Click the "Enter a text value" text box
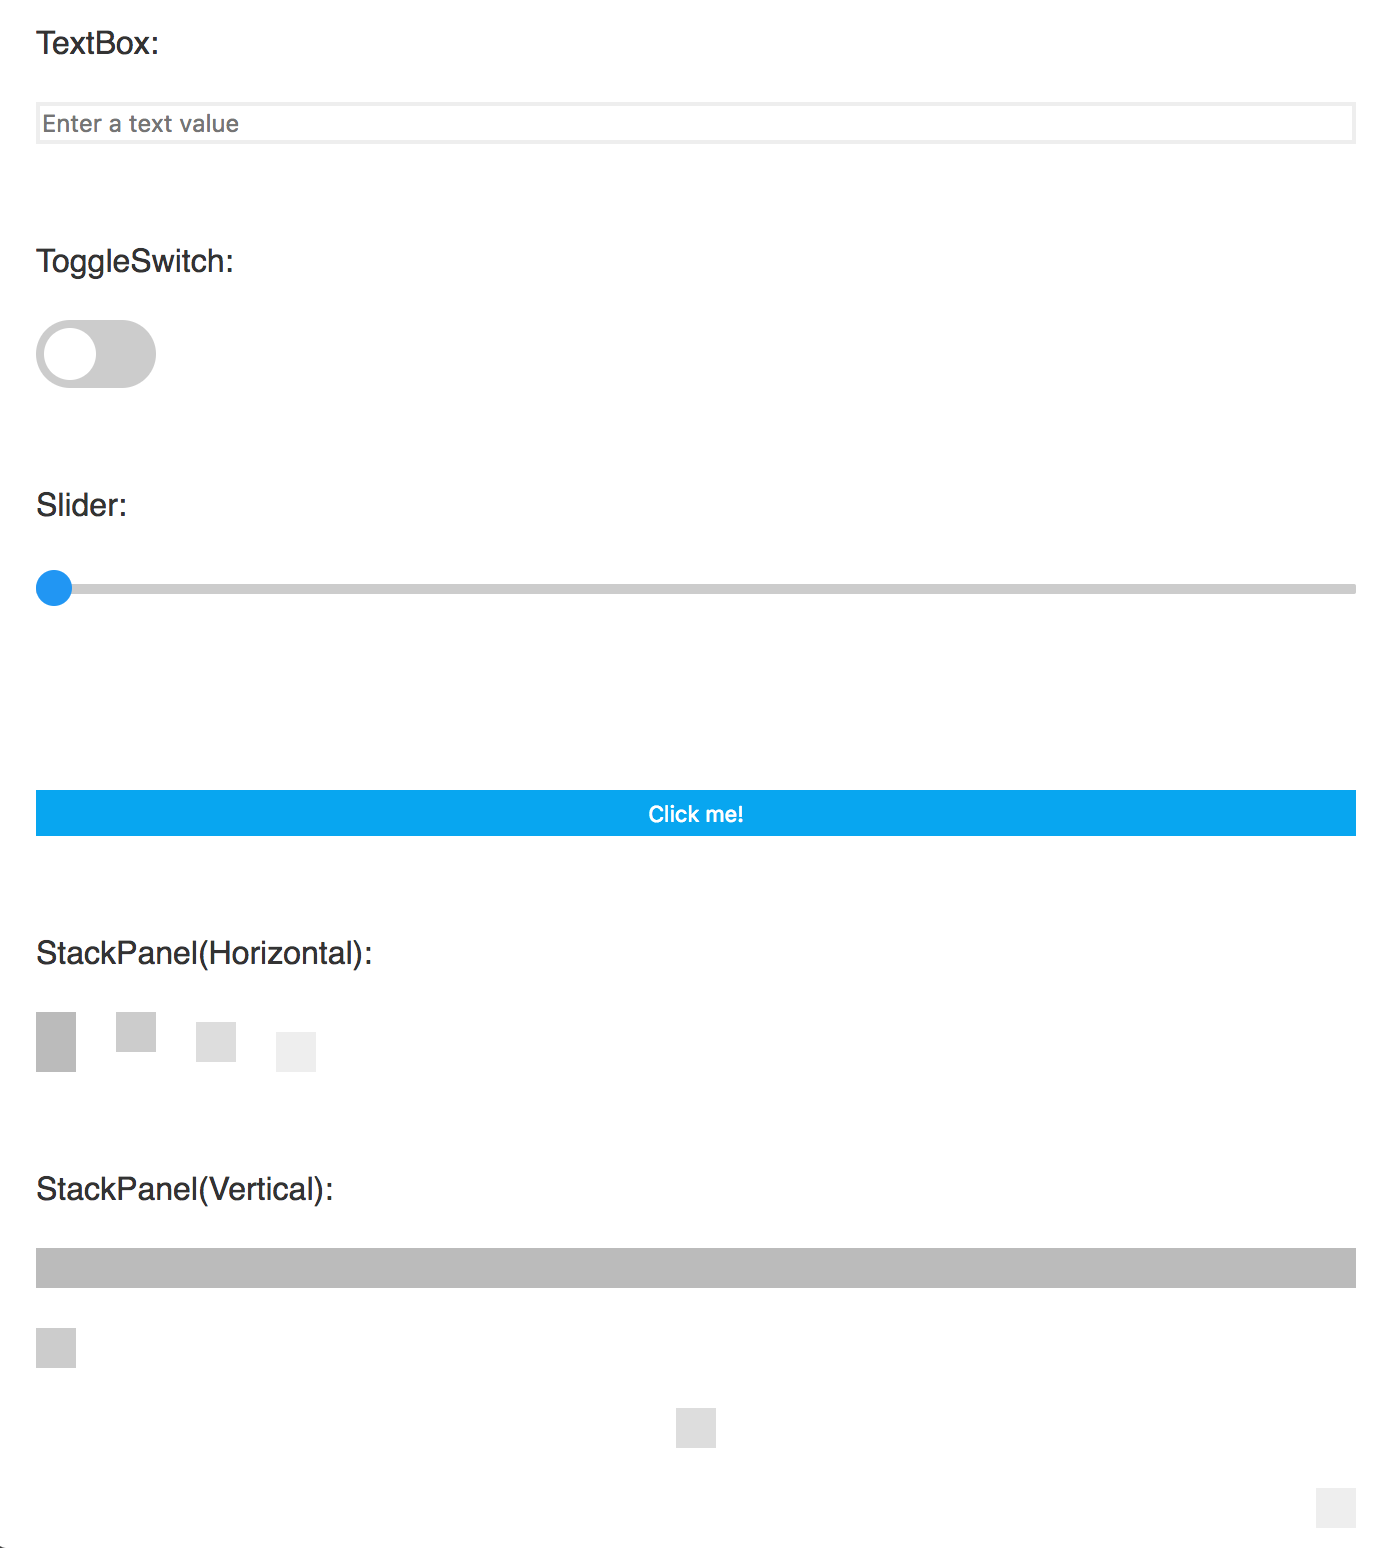 [x=695, y=123]
